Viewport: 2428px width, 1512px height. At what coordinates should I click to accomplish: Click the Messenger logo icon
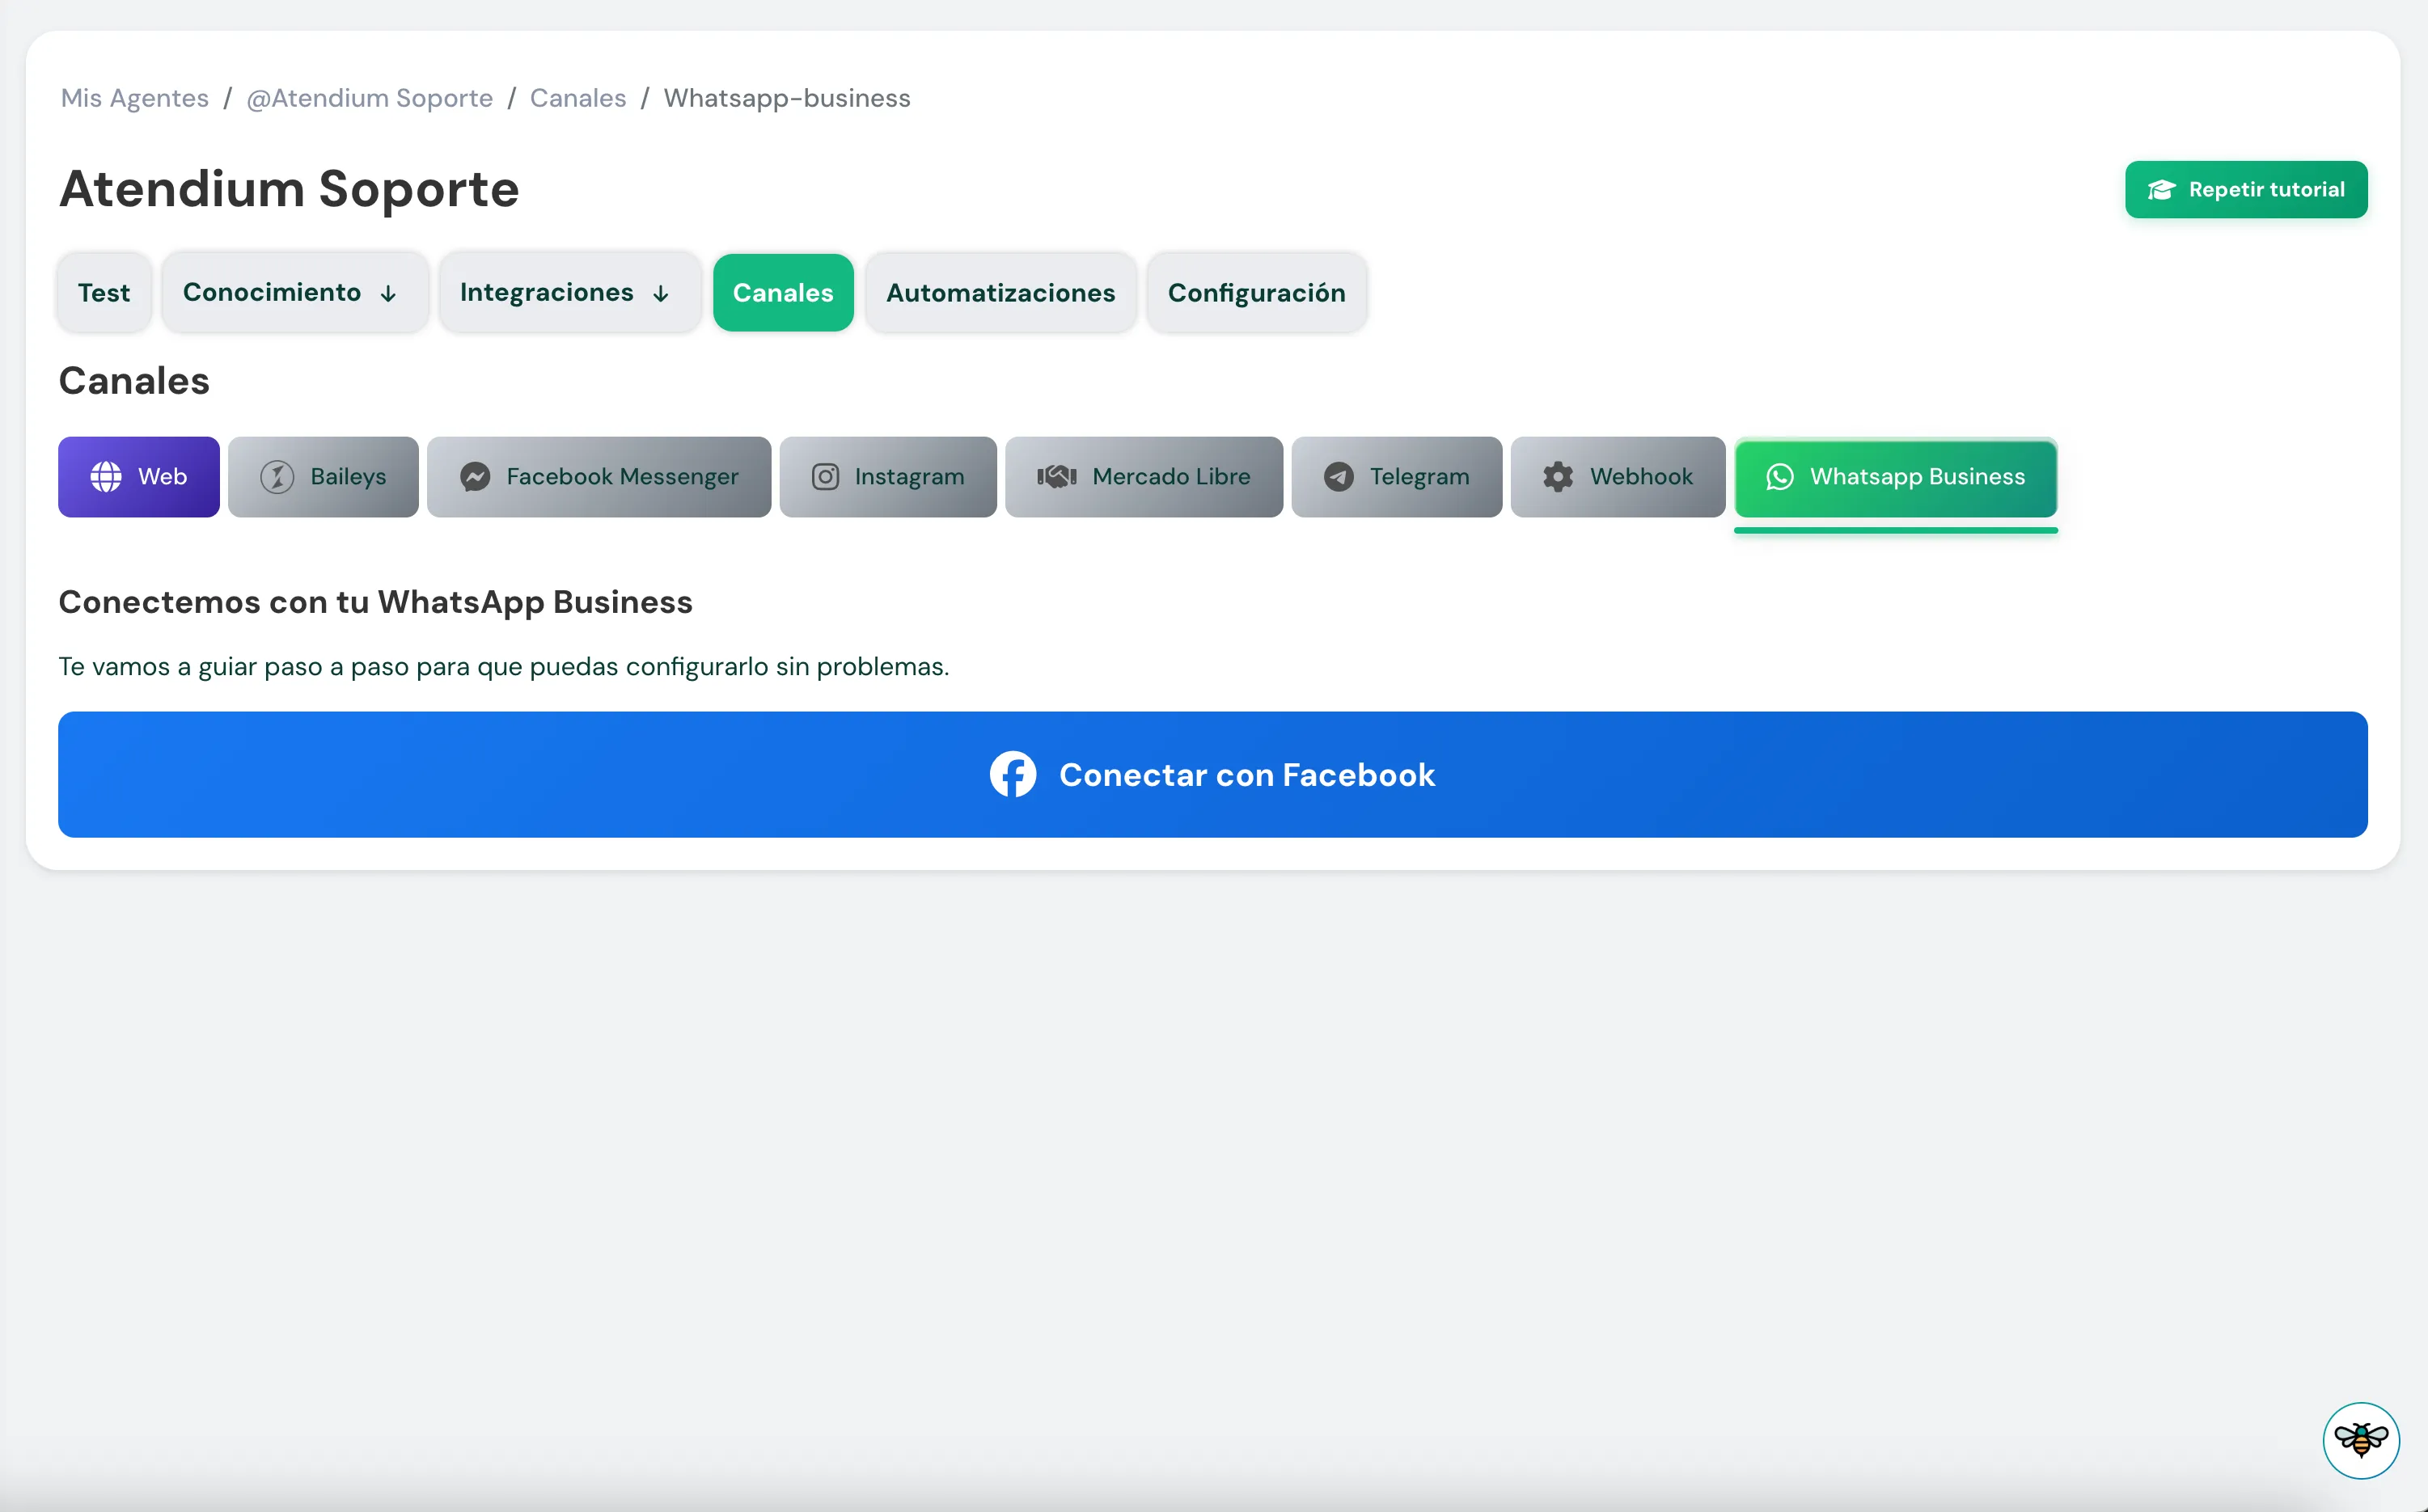click(475, 477)
